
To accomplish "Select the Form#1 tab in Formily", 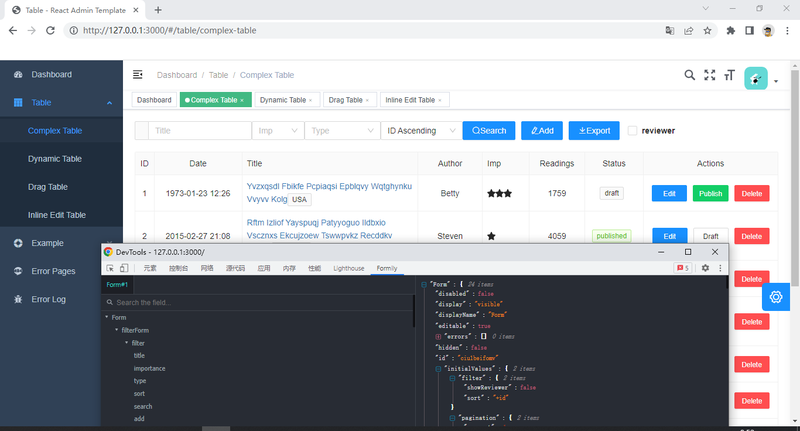I will click(117, 285).
